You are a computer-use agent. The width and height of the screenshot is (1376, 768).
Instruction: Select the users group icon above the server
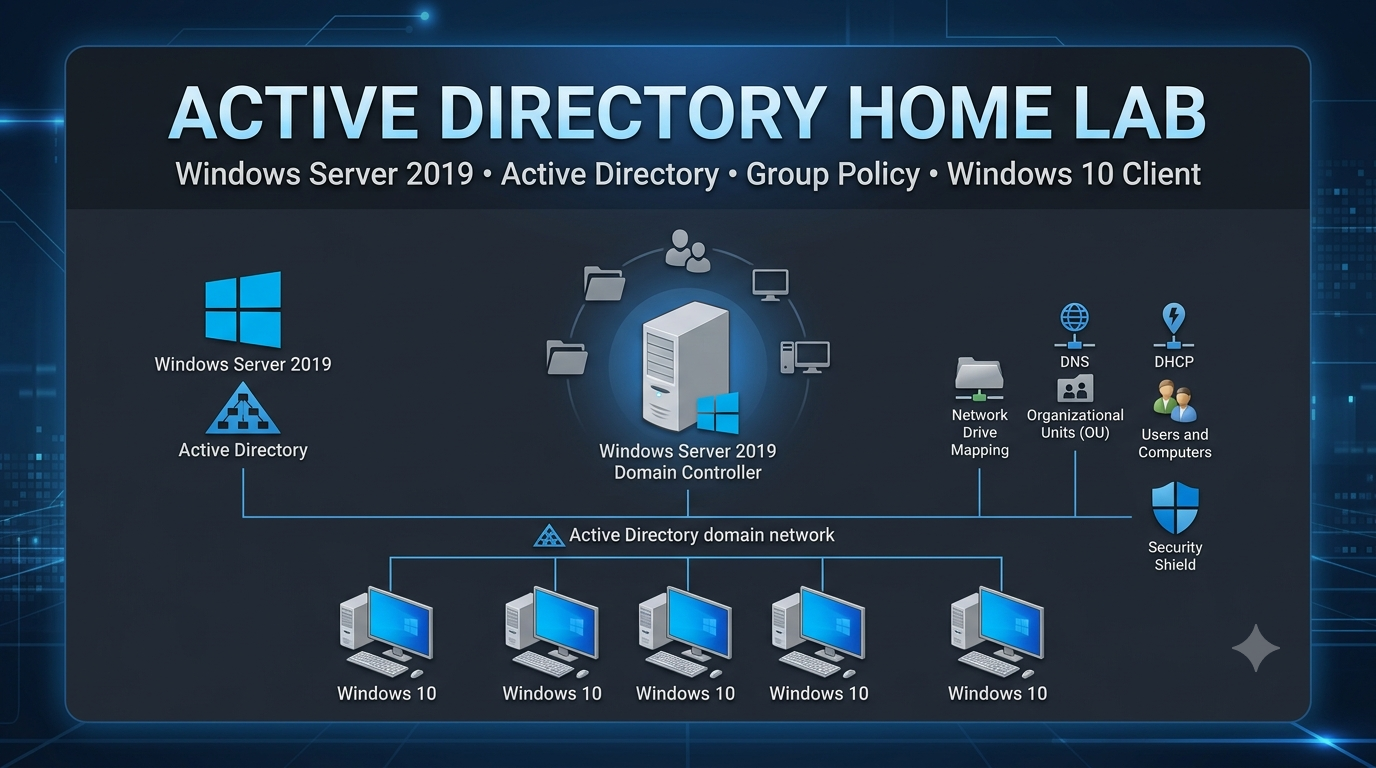(688, 250)
